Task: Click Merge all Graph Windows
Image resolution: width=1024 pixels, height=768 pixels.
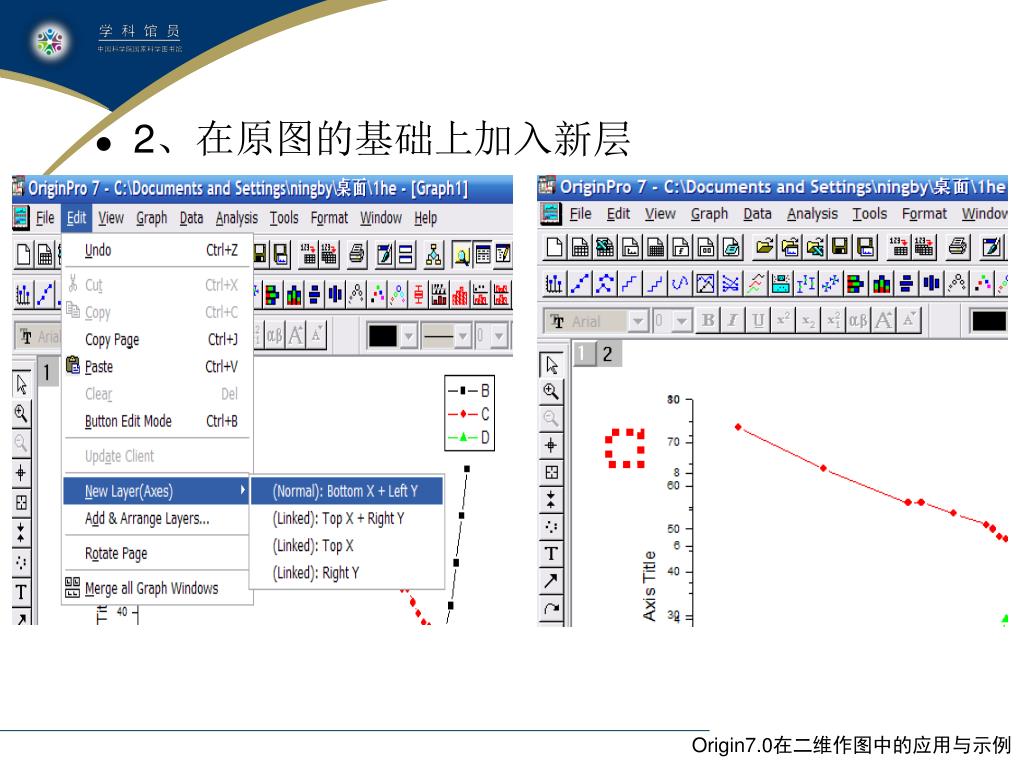Action: coord(156,588)
